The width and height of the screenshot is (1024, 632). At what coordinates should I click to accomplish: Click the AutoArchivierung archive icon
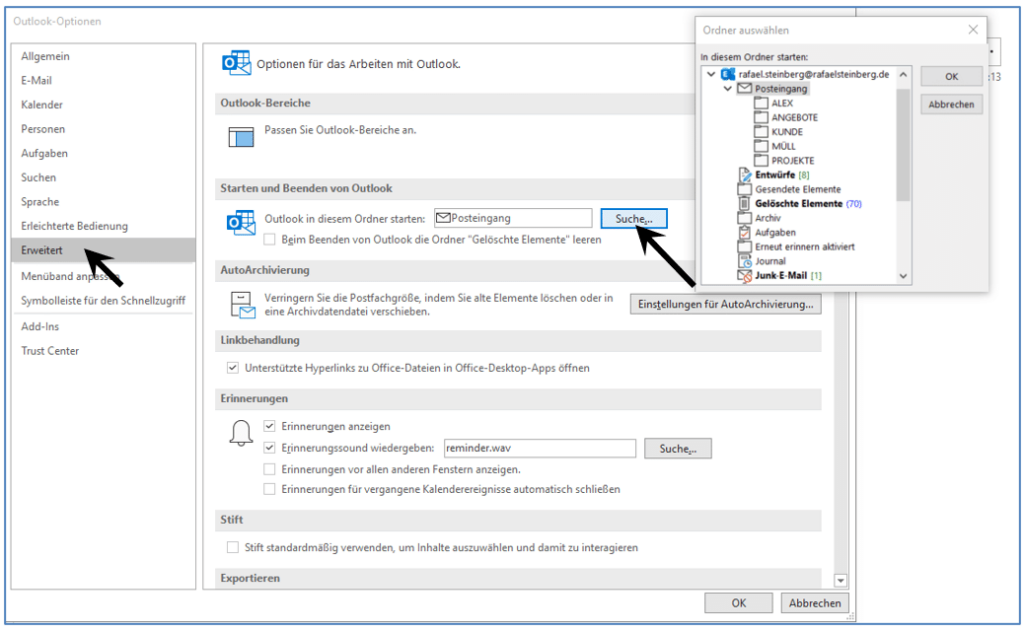click(x=243, y=305)
